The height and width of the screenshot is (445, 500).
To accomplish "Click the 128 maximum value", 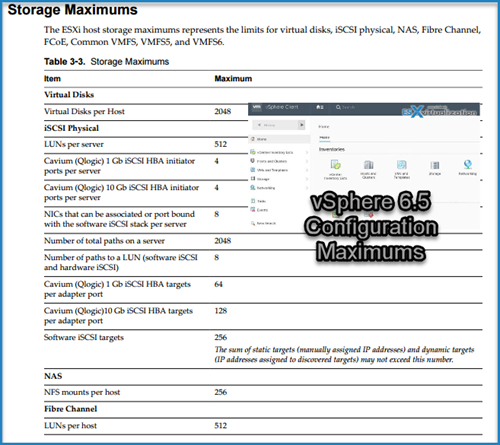I will click(221, 311).
